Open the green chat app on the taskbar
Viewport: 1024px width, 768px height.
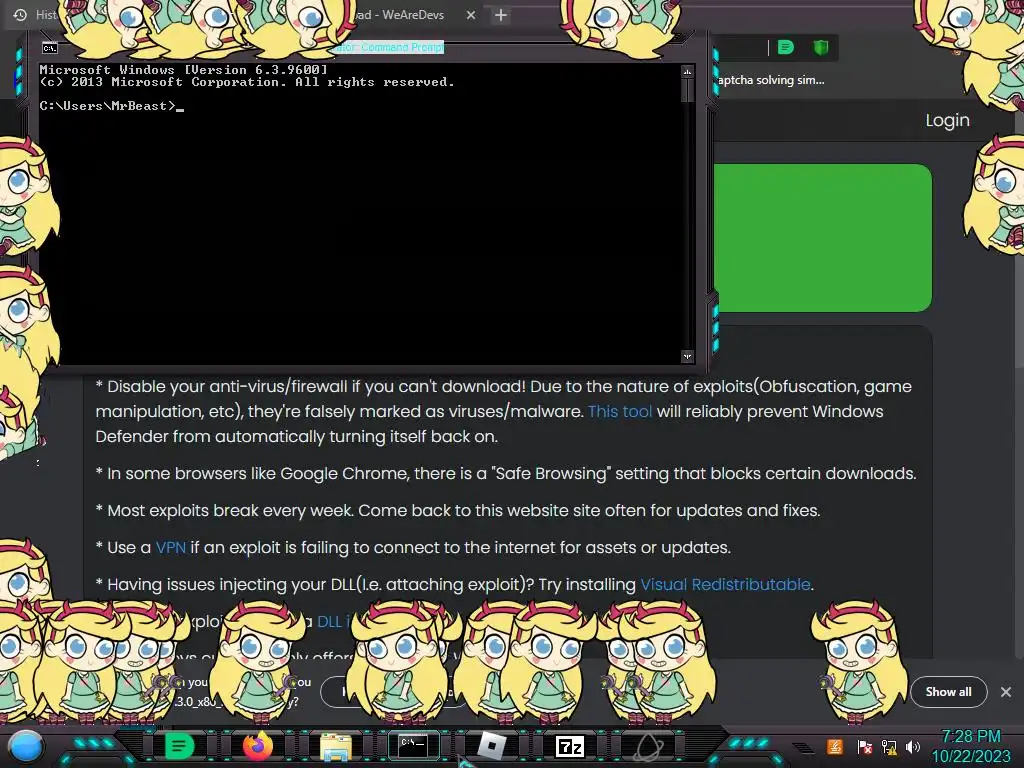(x=179, y=746)
